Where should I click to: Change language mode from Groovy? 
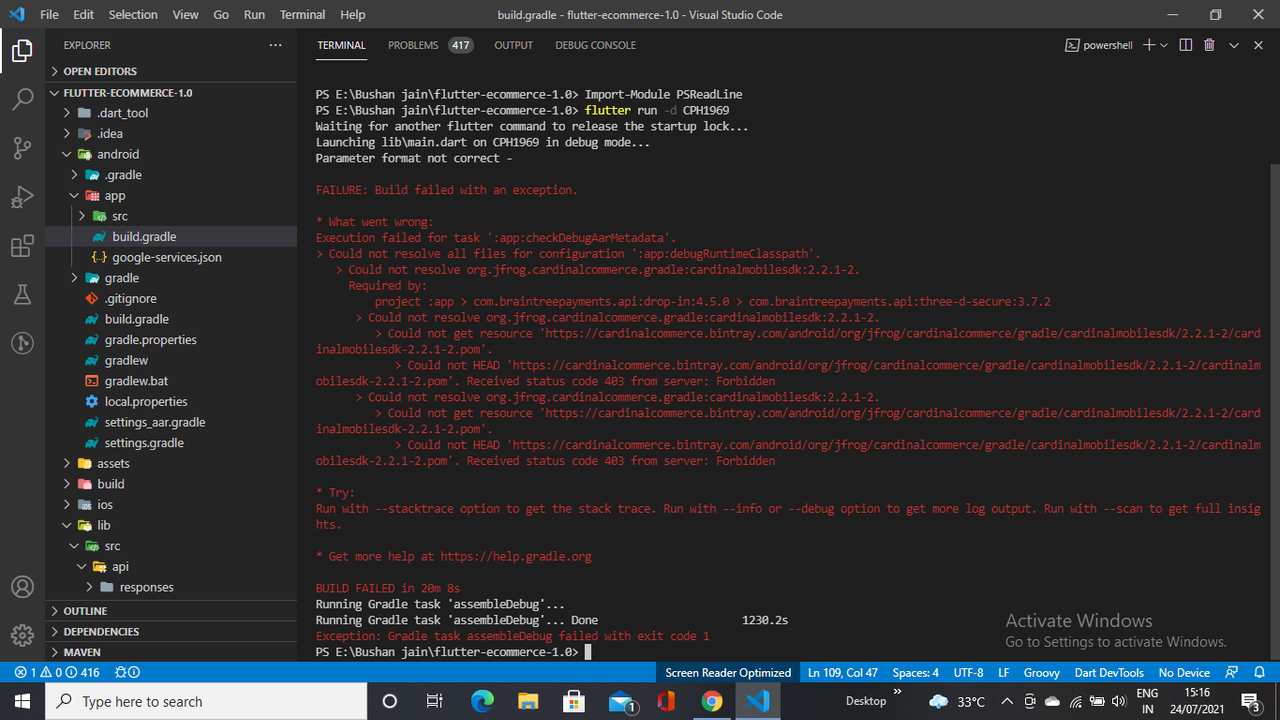click(1041, 673)
